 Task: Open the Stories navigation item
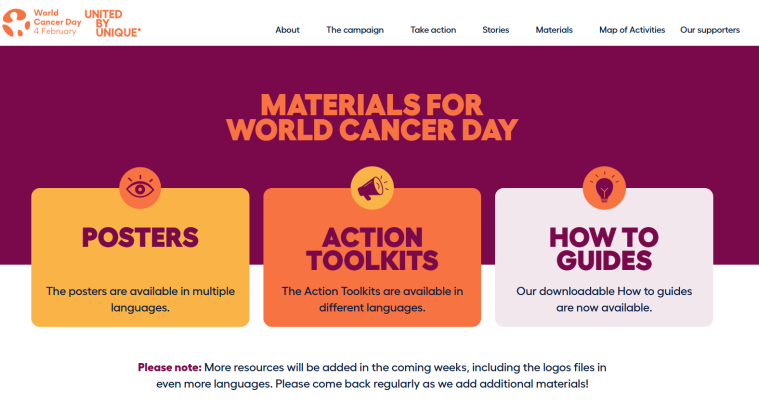click(496, 30)
